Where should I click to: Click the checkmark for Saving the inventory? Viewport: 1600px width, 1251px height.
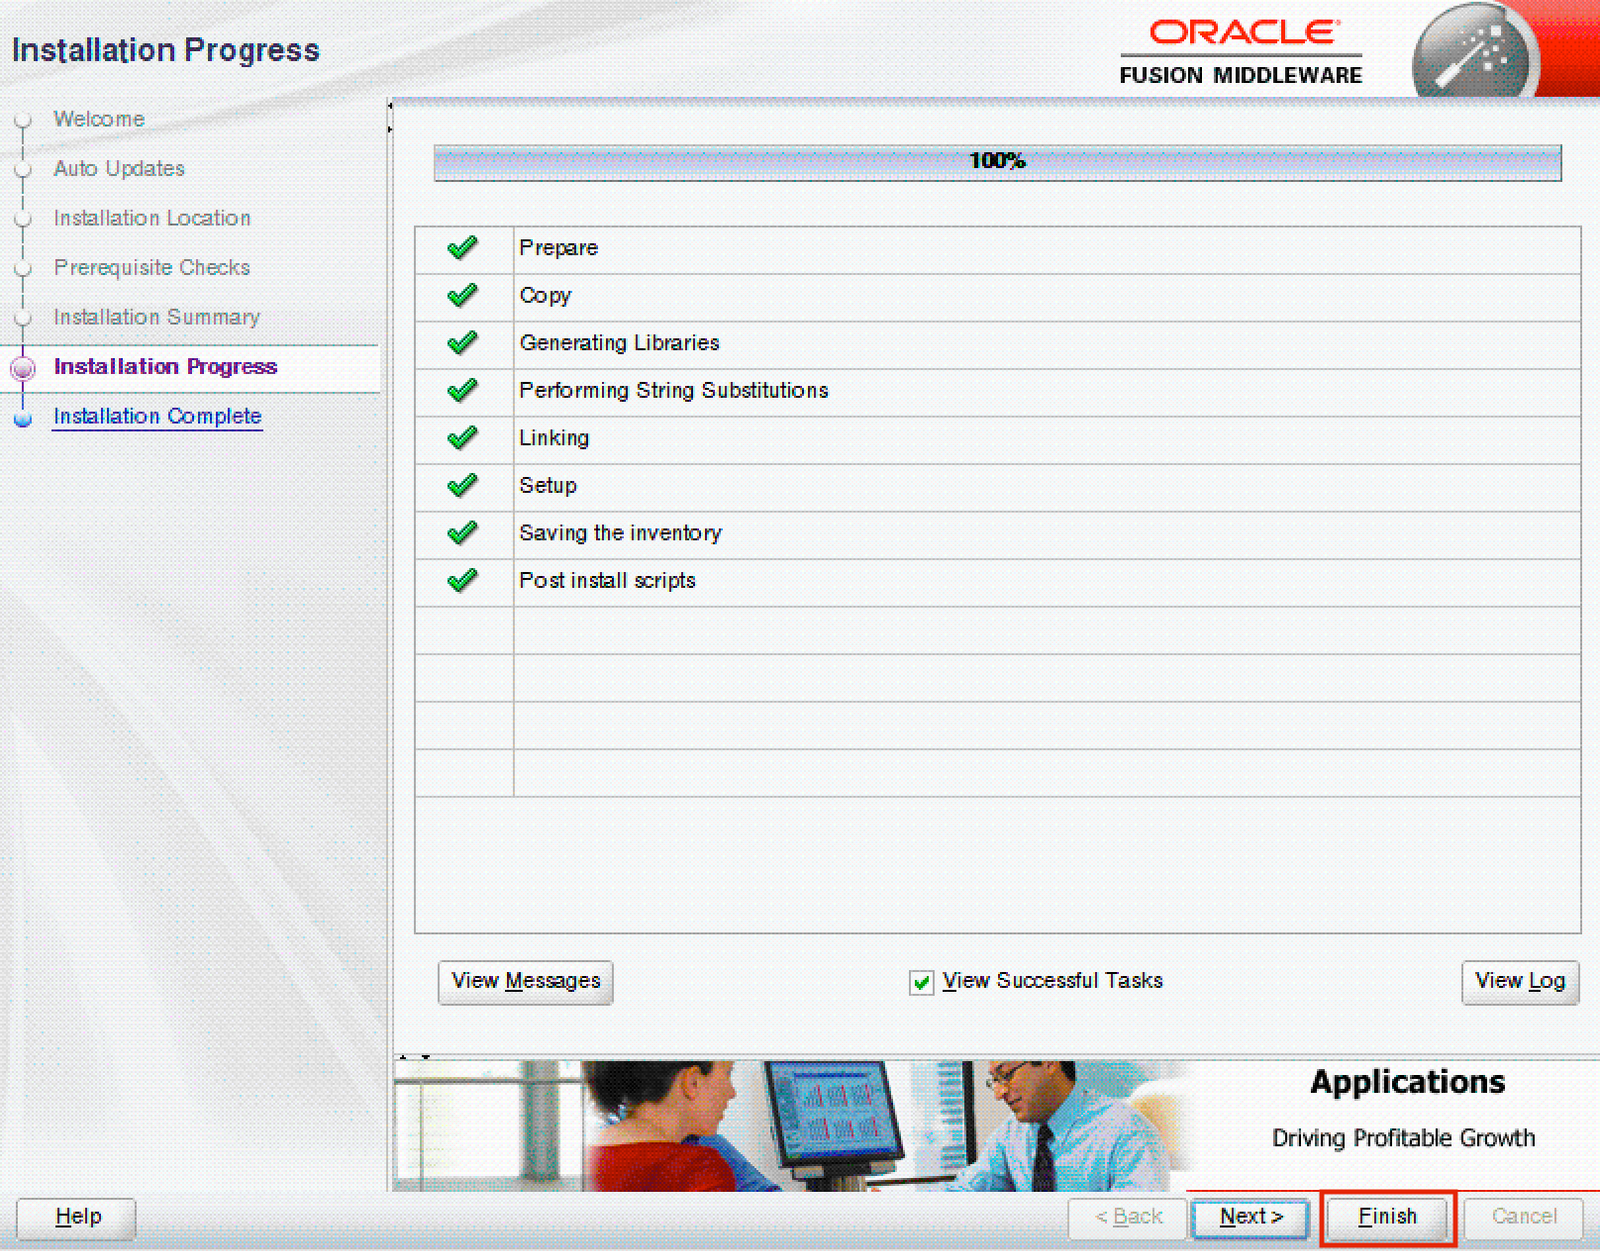(462, 533)
